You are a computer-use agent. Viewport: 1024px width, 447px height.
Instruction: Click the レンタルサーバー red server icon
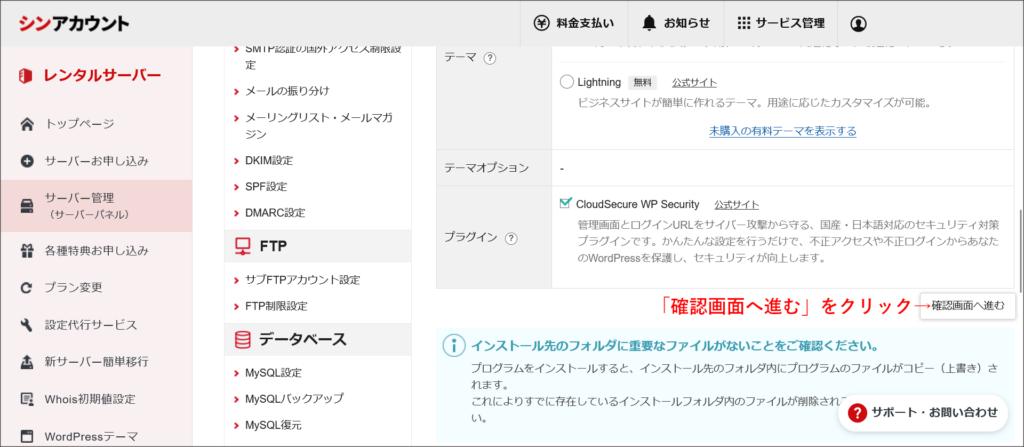tap(25, 76)
